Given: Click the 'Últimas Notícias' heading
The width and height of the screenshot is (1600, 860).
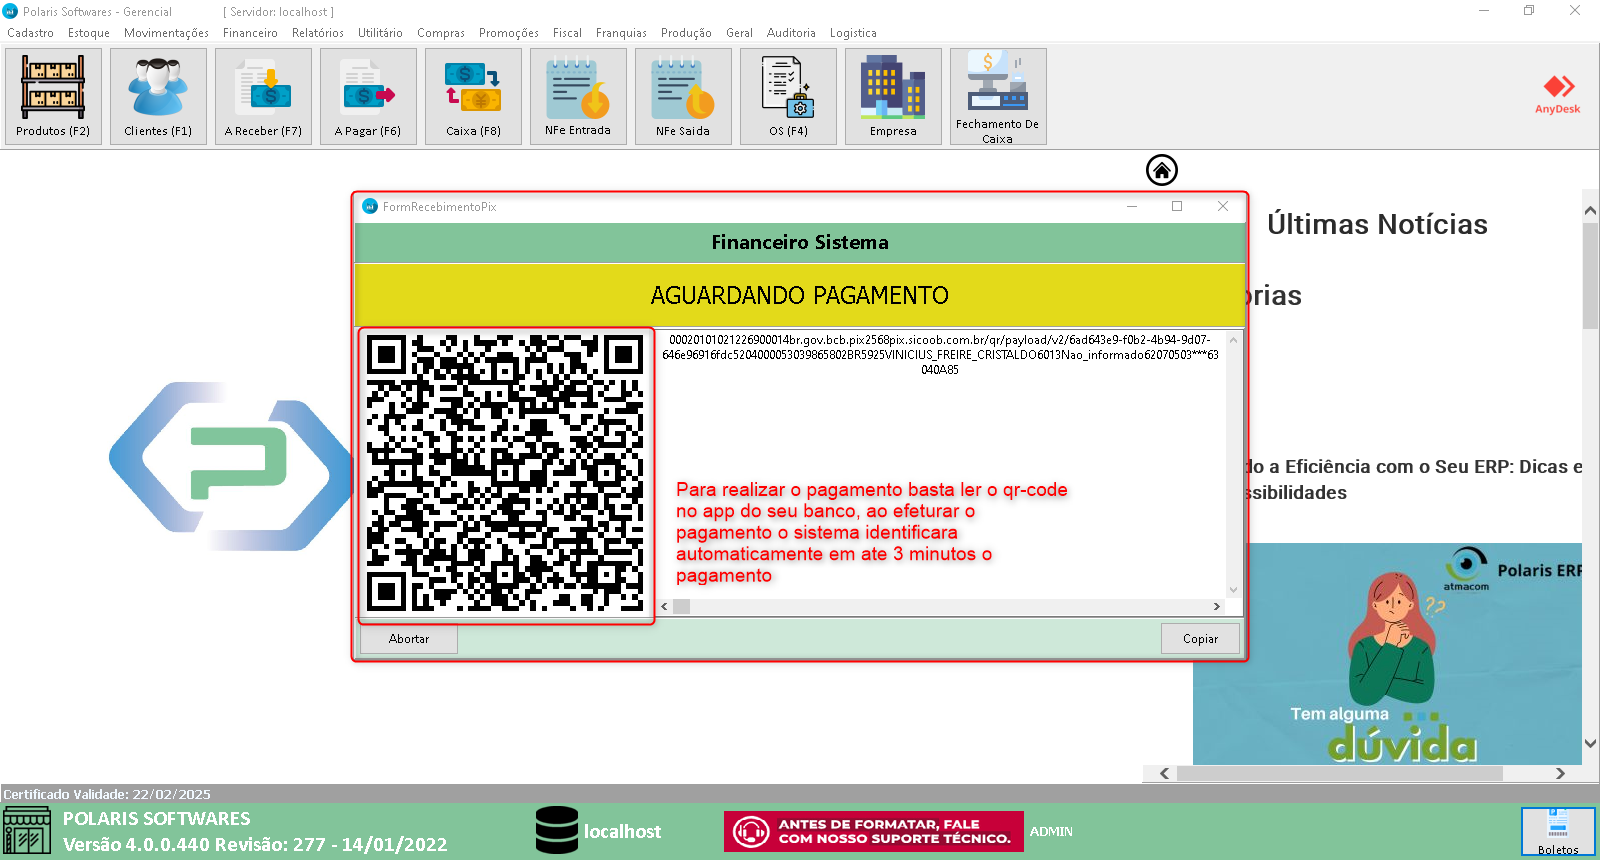Looking at the screenshot, I should (1377, 224).
